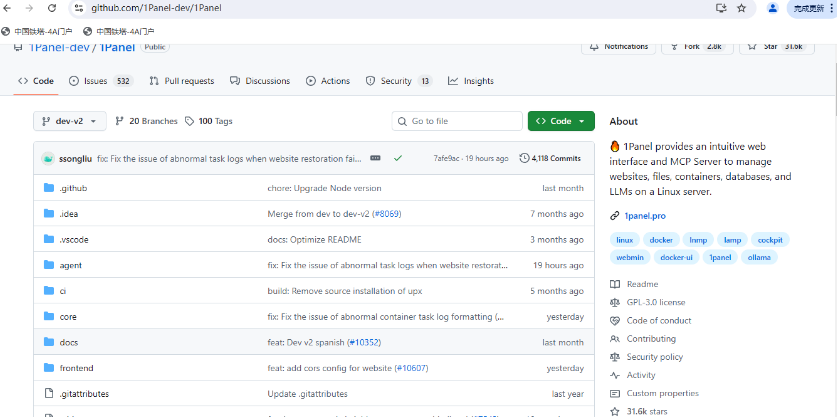This screenshot has height=417, width=837.
Task: Click the browser back arrow
Action: (x=9, y=8)
